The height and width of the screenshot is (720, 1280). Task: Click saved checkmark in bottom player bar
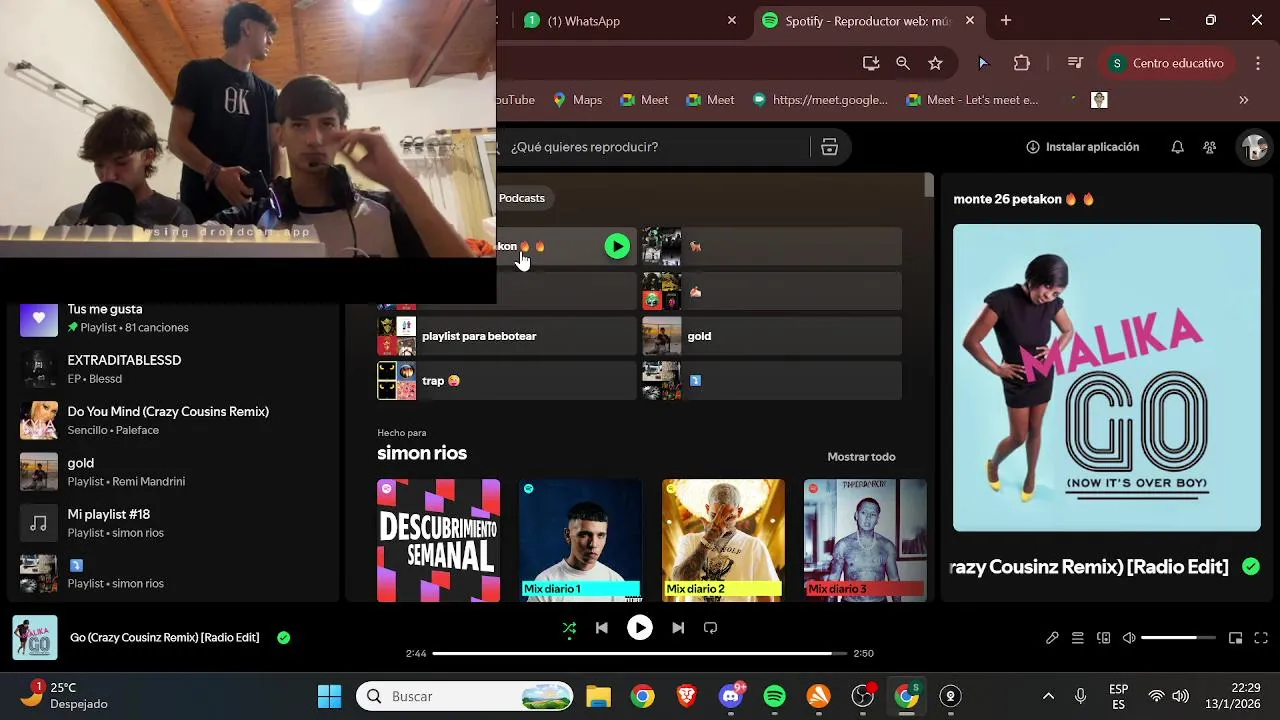pyautogui.click(x=284, y=637)
